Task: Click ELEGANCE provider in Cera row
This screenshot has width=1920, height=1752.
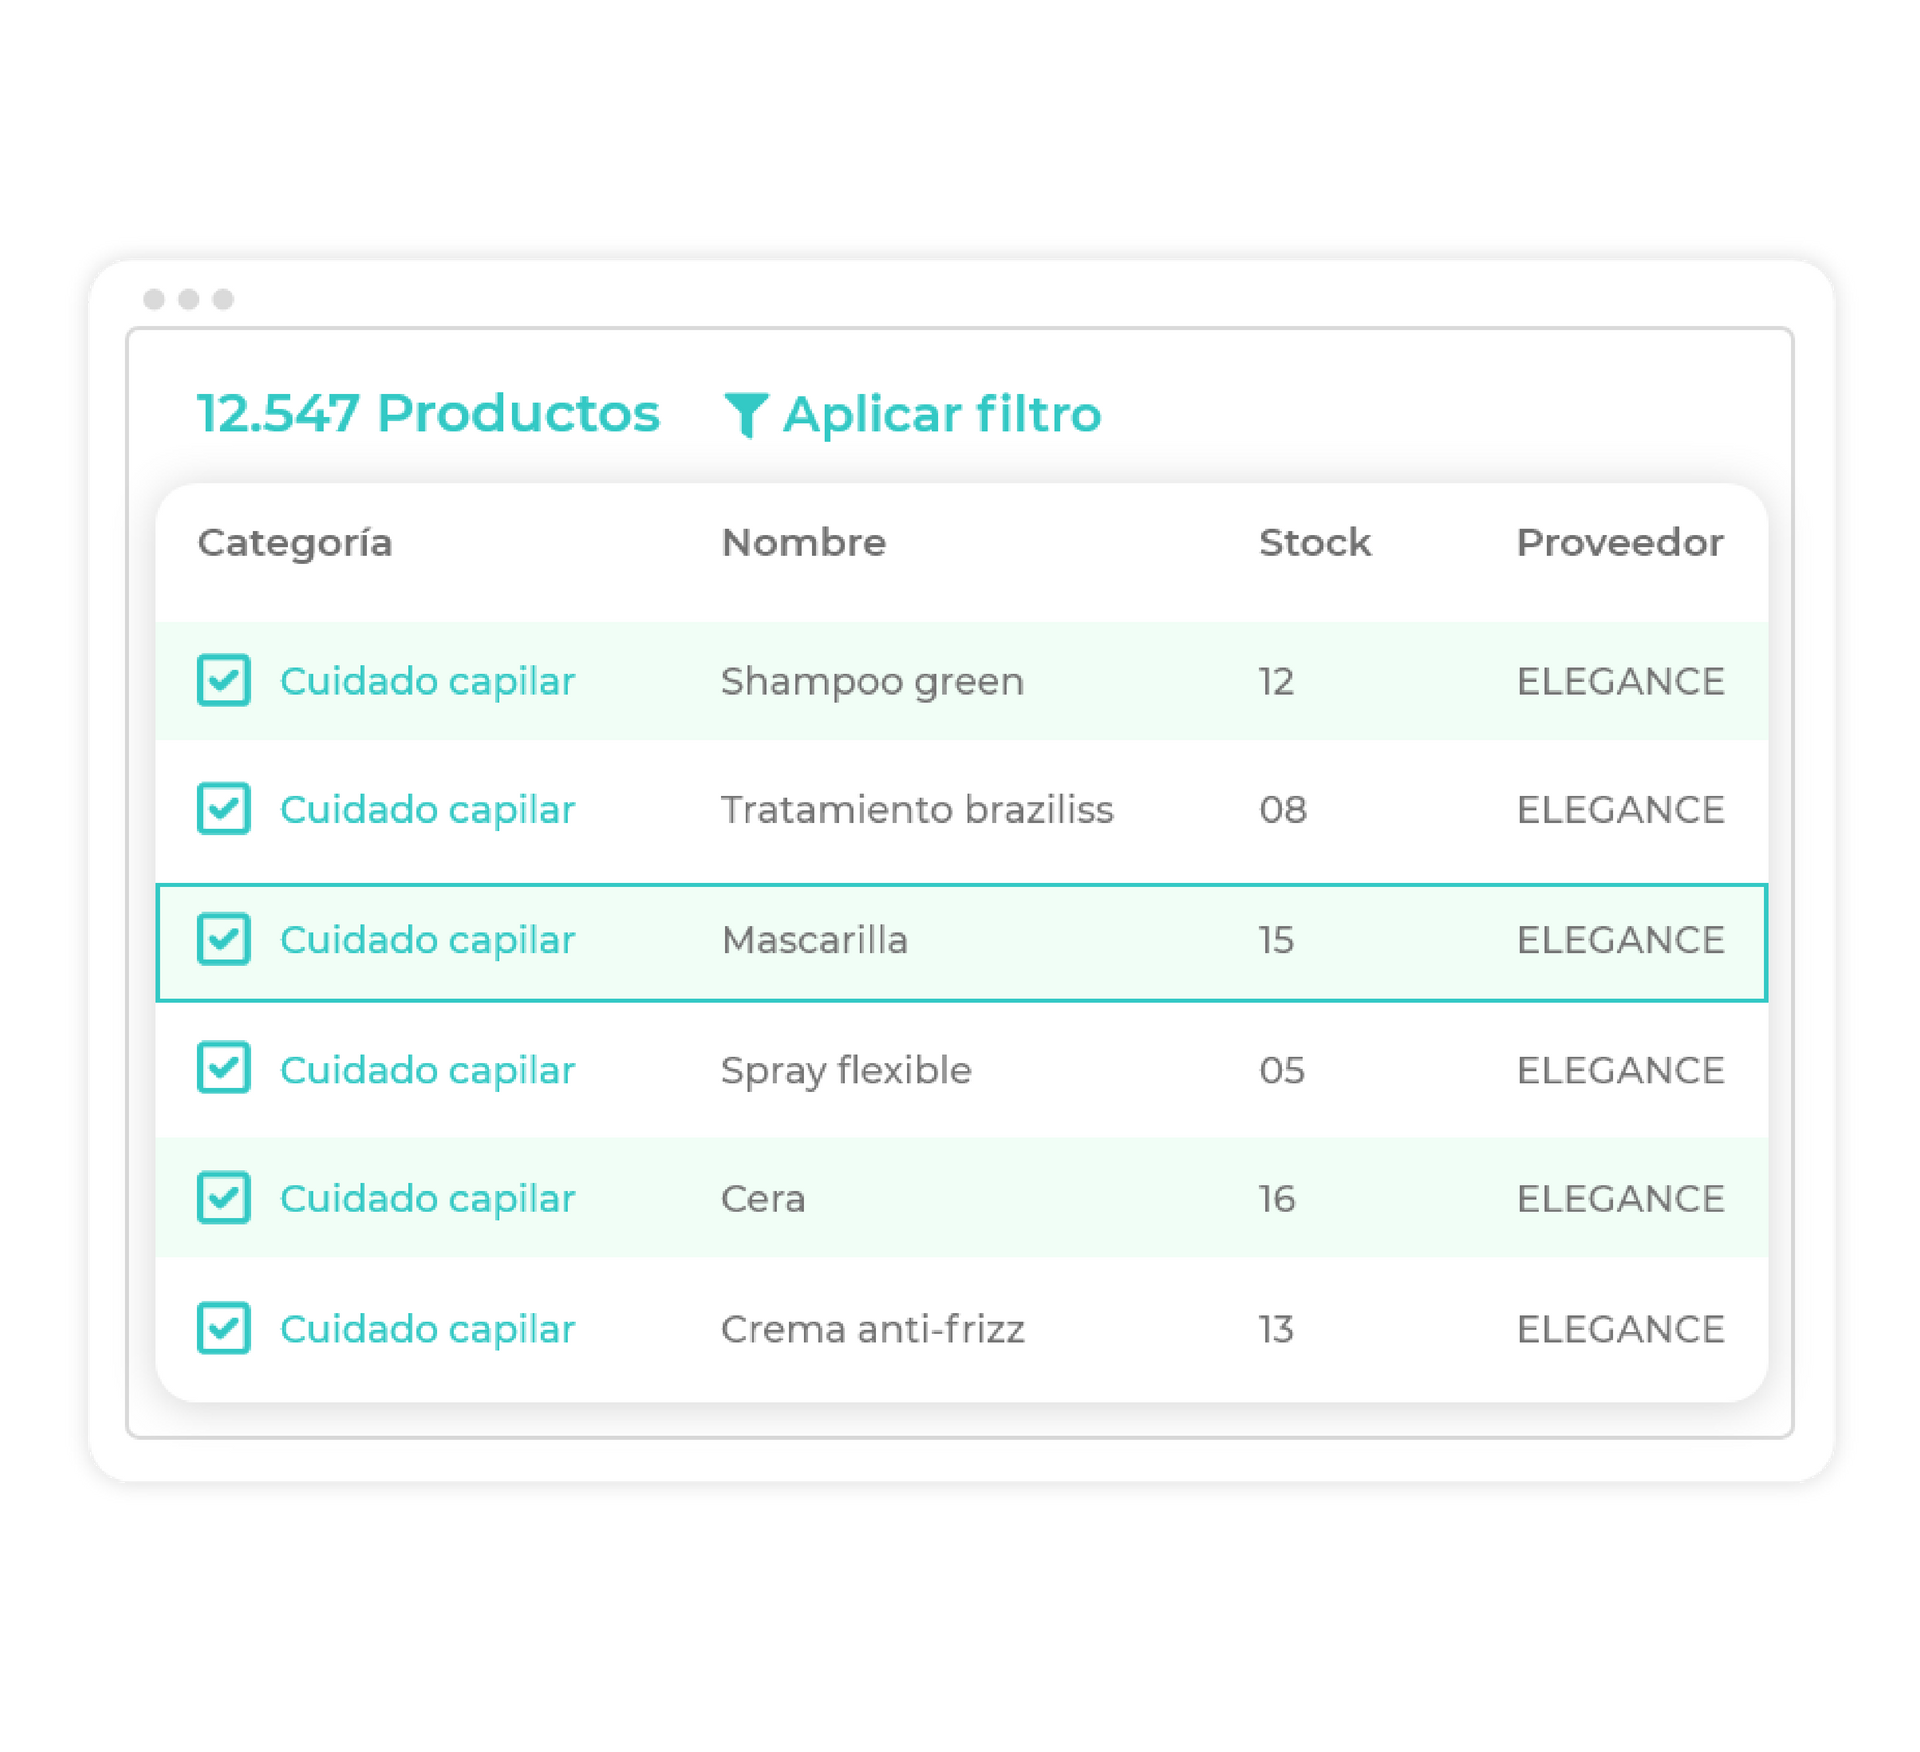Action: point(1620,1198)
